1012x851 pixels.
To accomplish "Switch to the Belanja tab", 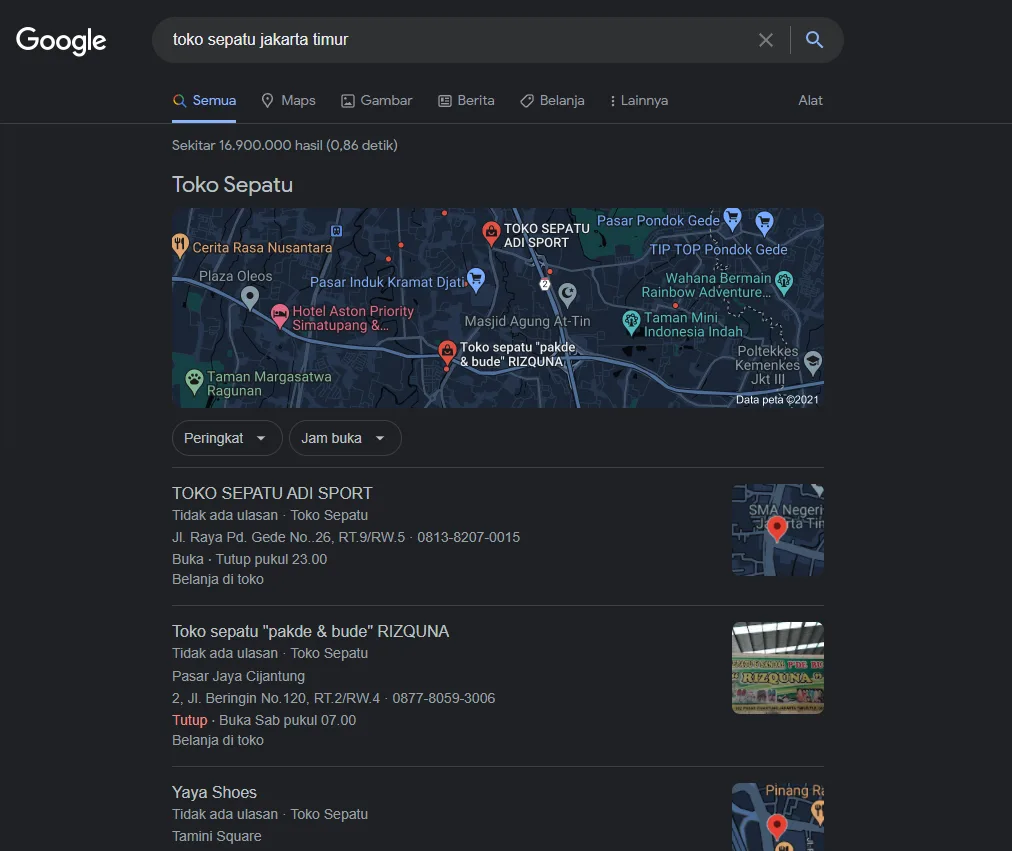I will point(552,101).
